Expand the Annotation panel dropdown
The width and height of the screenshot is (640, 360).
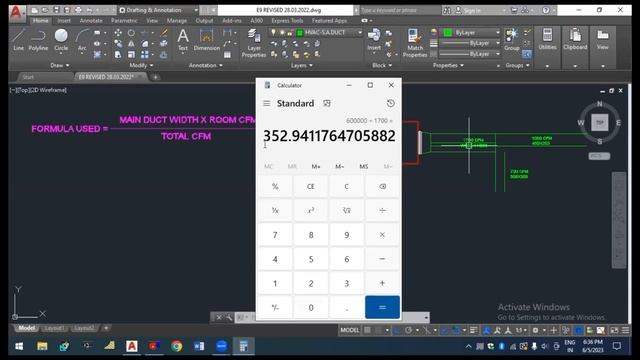click(x=206, y=65)
